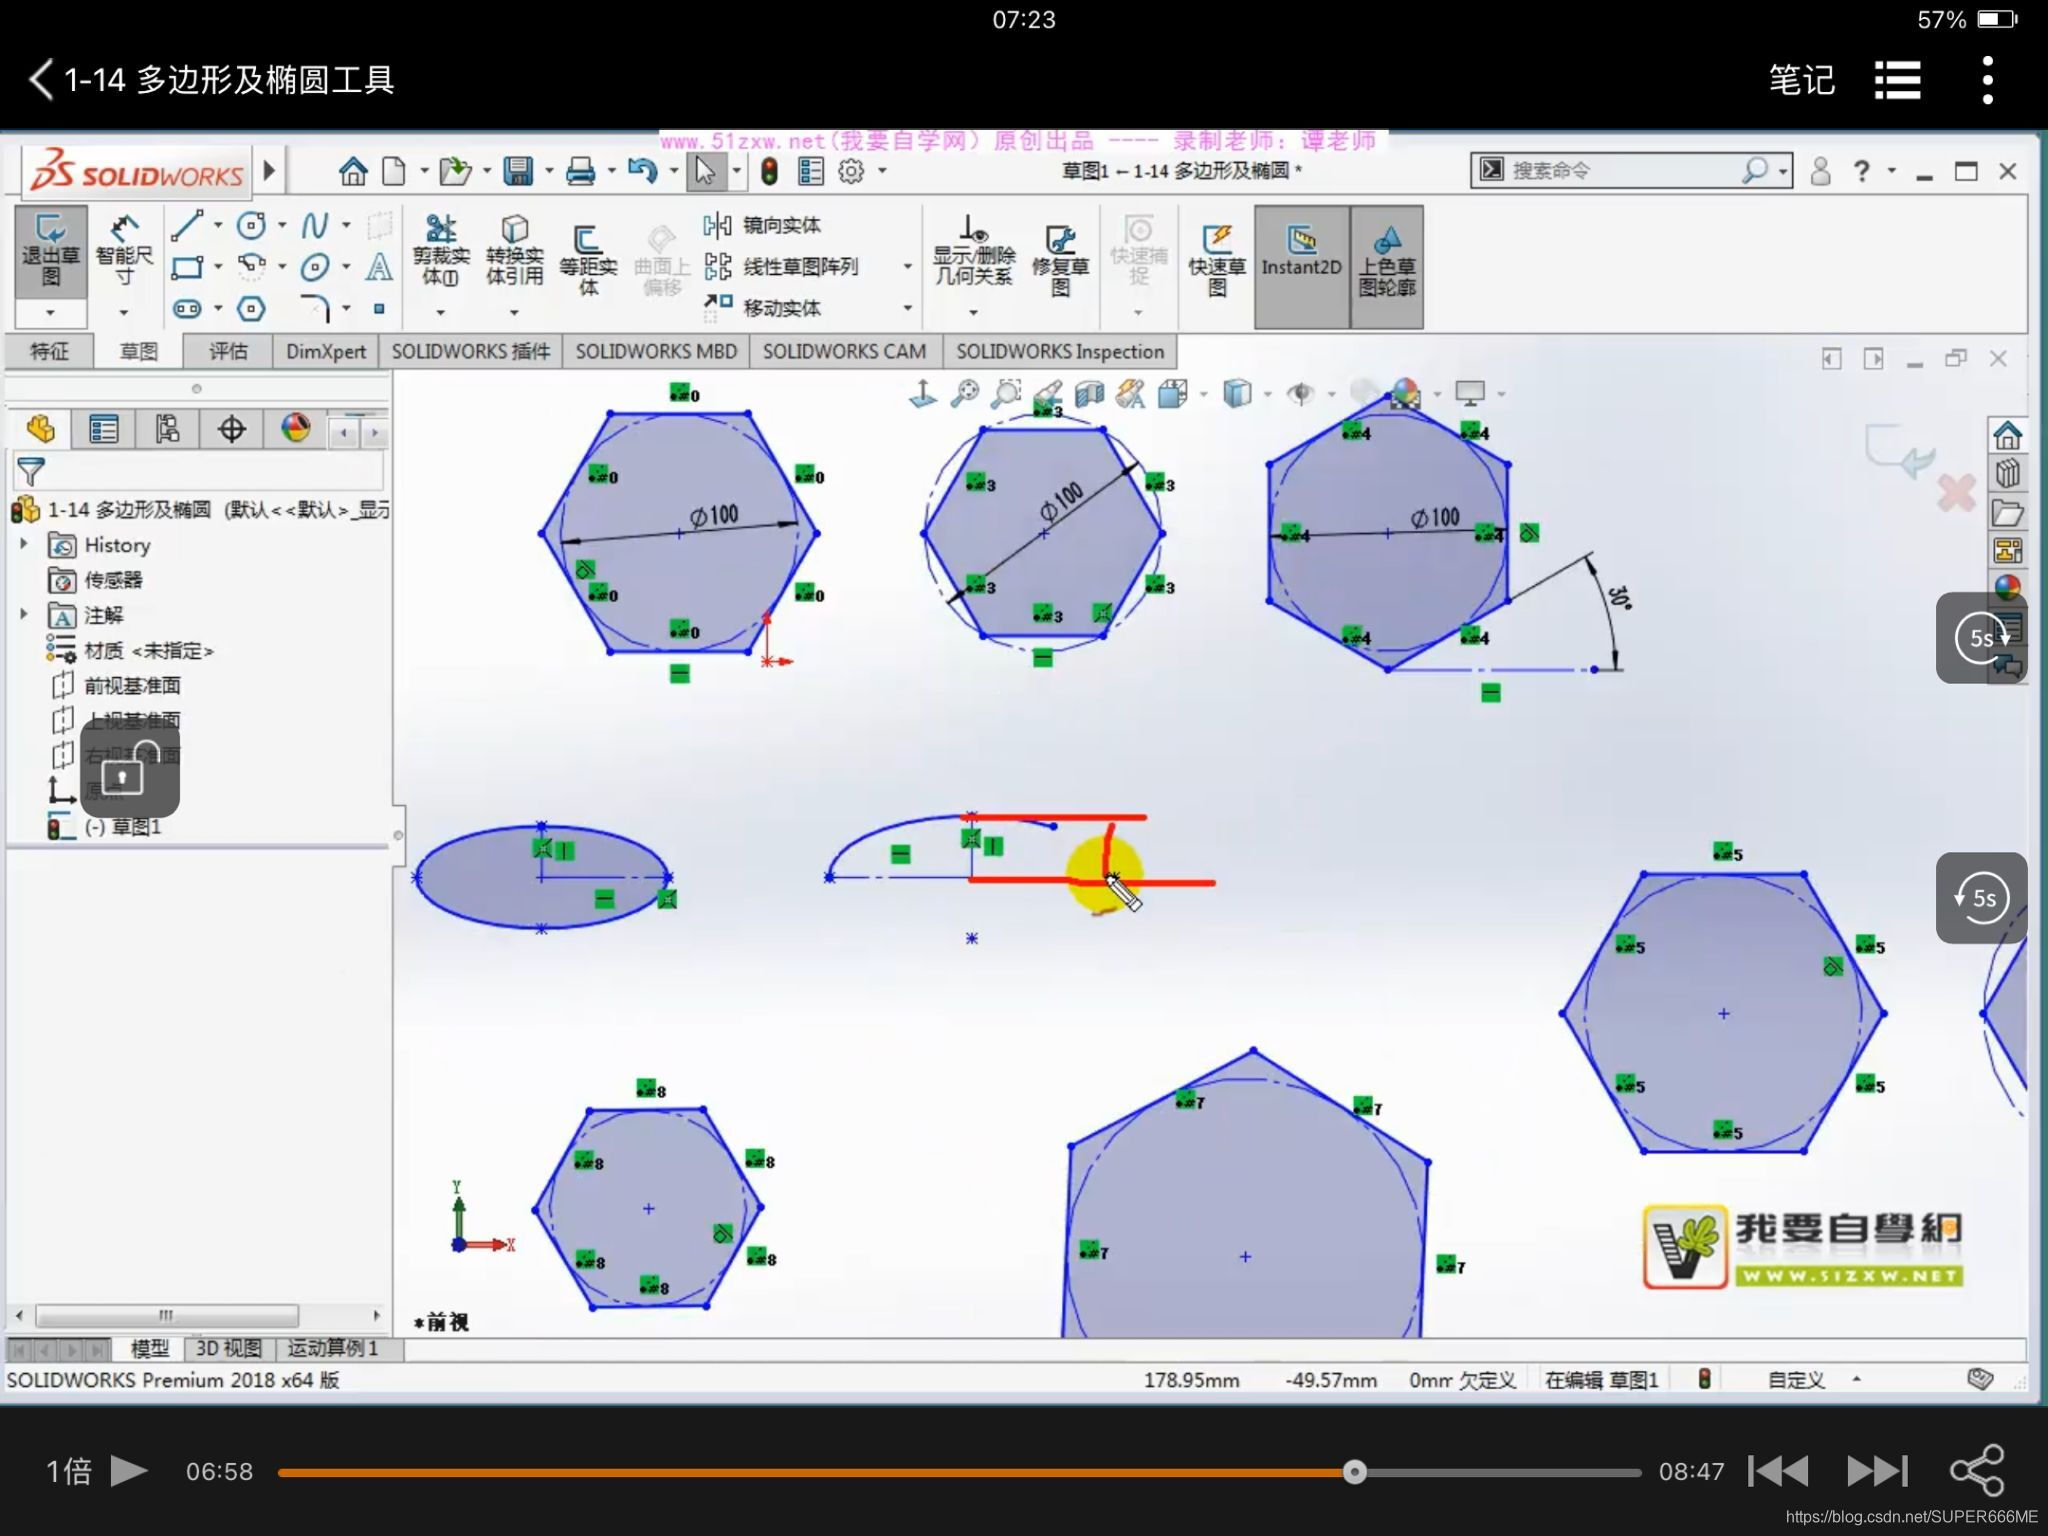Click the video progress slider track
The image size is (2048, 1536).
pos(800,1472)
